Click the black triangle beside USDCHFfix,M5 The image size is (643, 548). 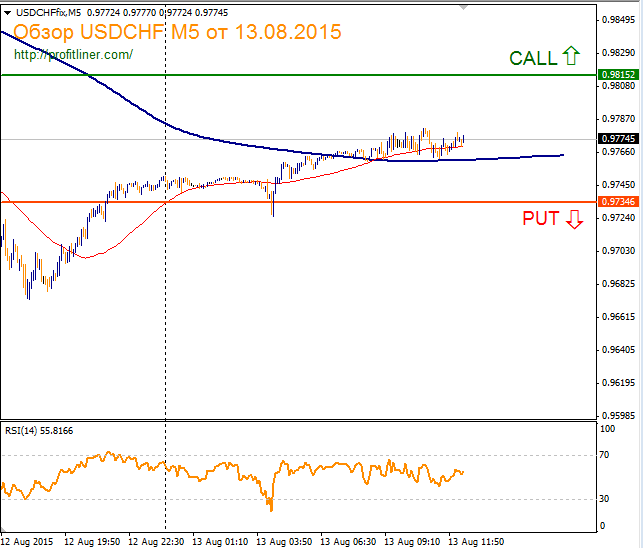[7, 13]
